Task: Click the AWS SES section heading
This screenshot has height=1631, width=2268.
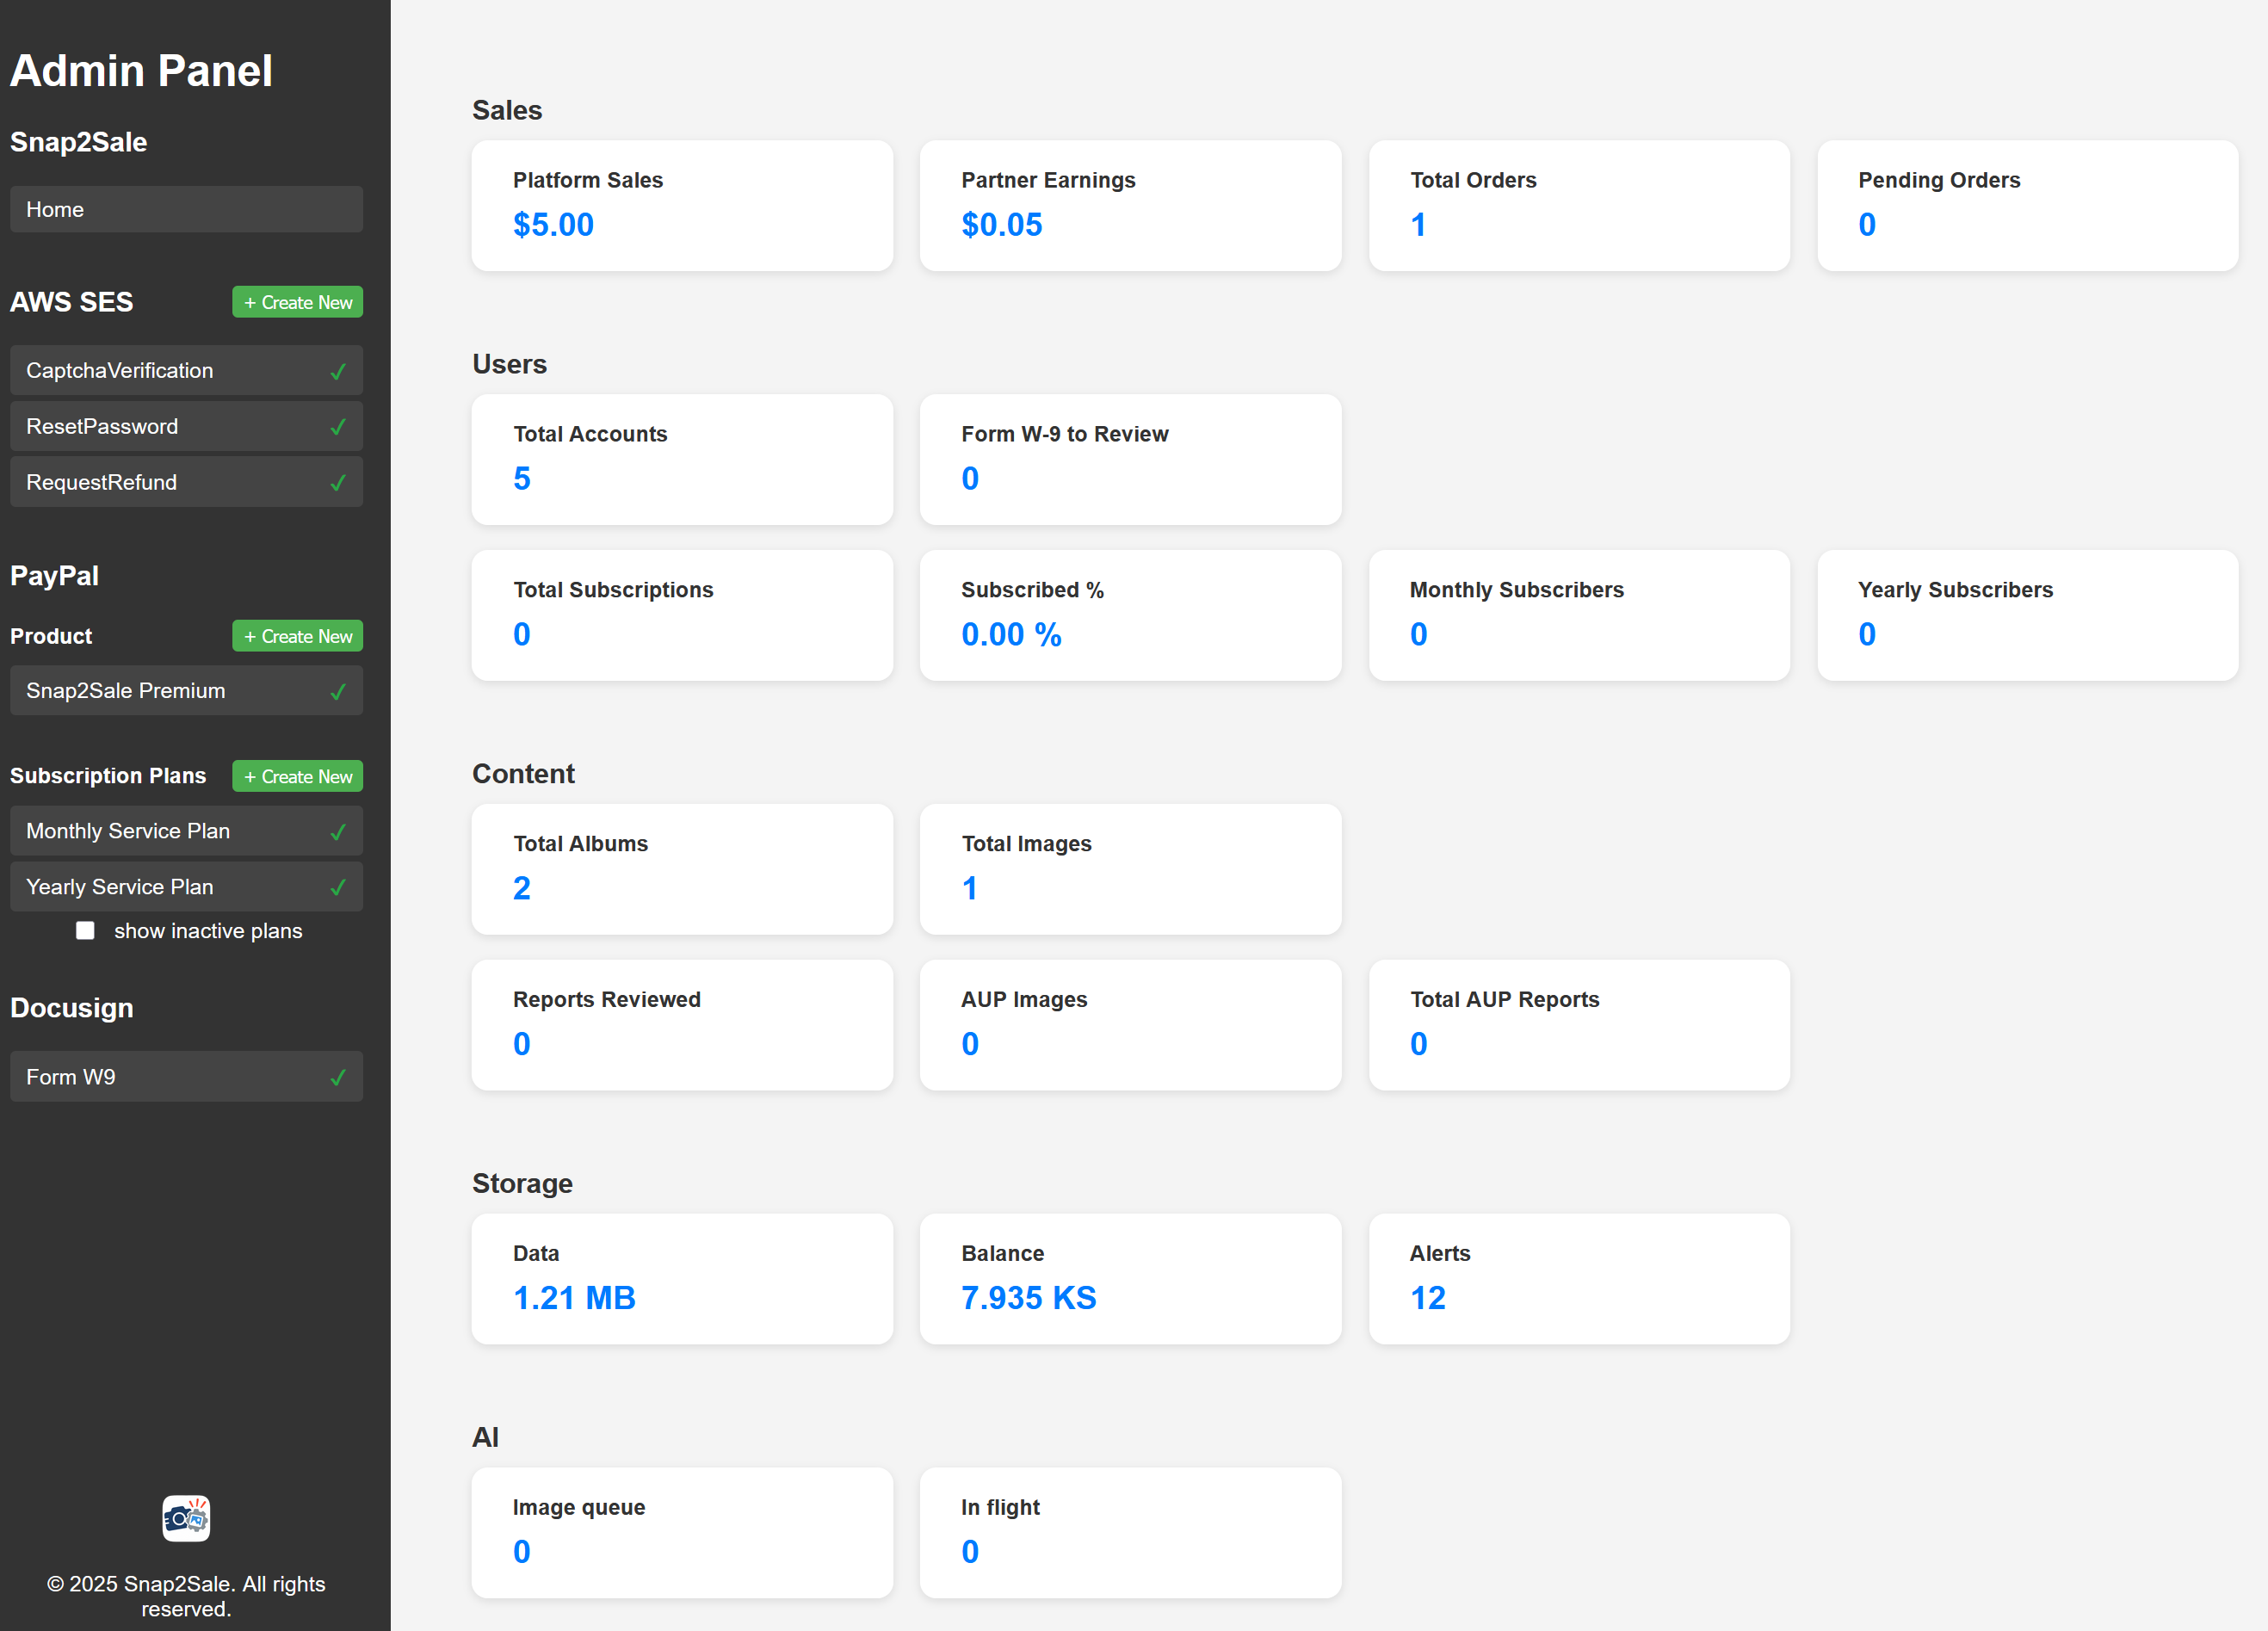Action: click(x=71, y=302)
